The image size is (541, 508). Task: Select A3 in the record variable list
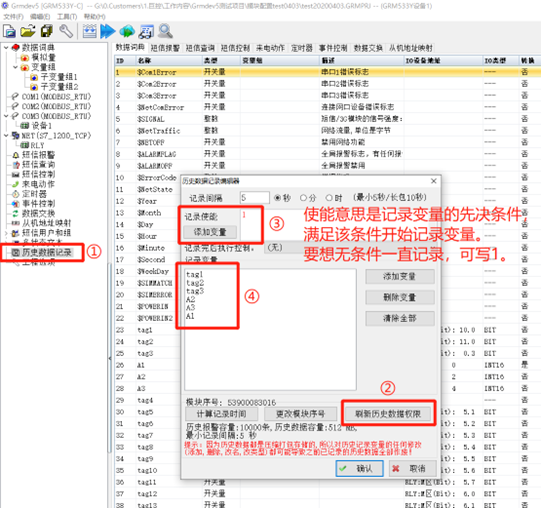pos(190,307)
